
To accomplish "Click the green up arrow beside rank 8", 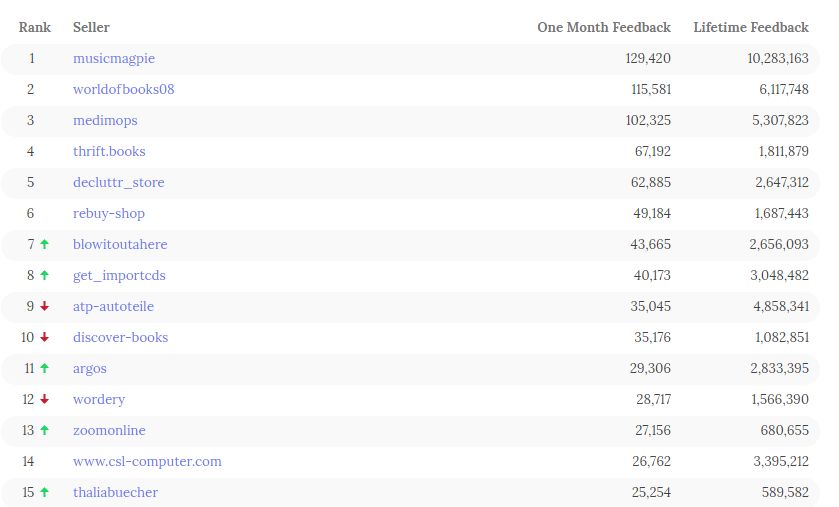I will click(44, 275).
